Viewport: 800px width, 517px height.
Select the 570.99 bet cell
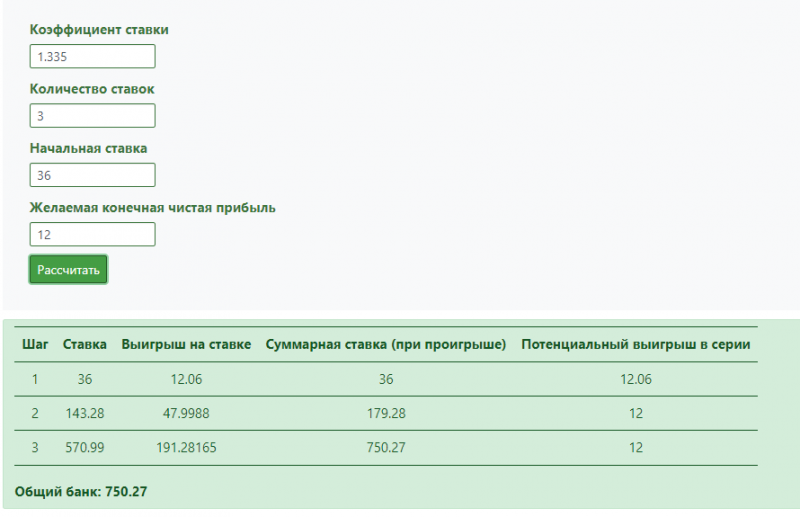point(85,448)
